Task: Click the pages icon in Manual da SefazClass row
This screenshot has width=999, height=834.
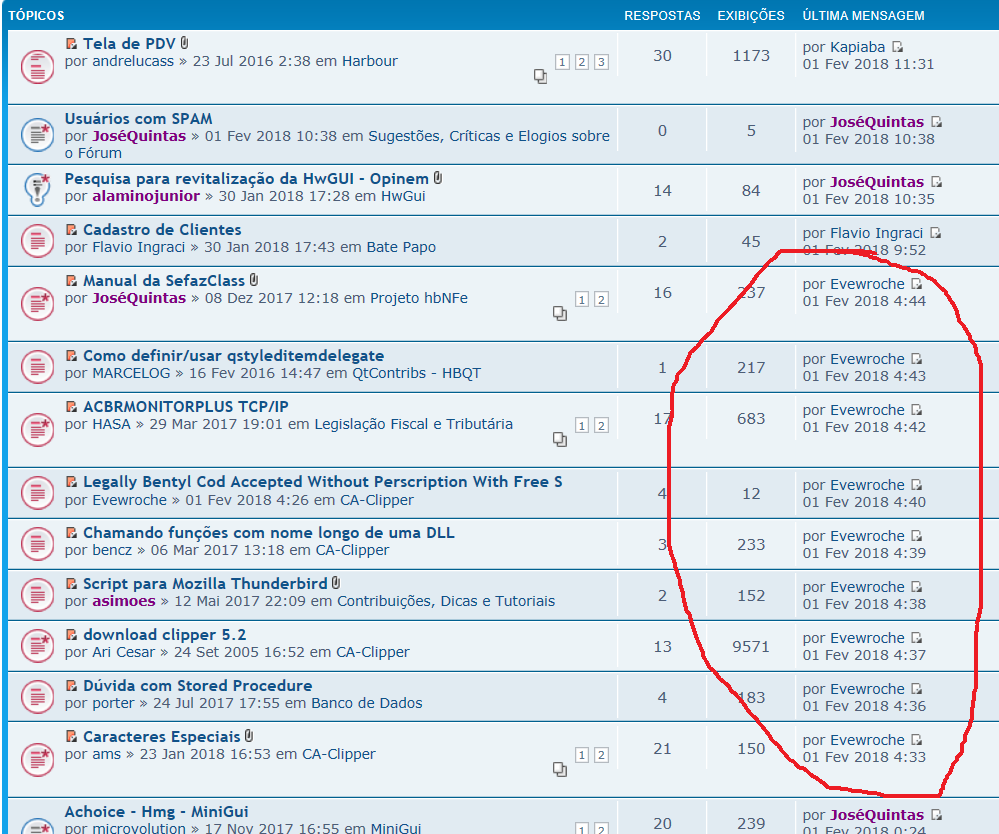Action: 560,314
